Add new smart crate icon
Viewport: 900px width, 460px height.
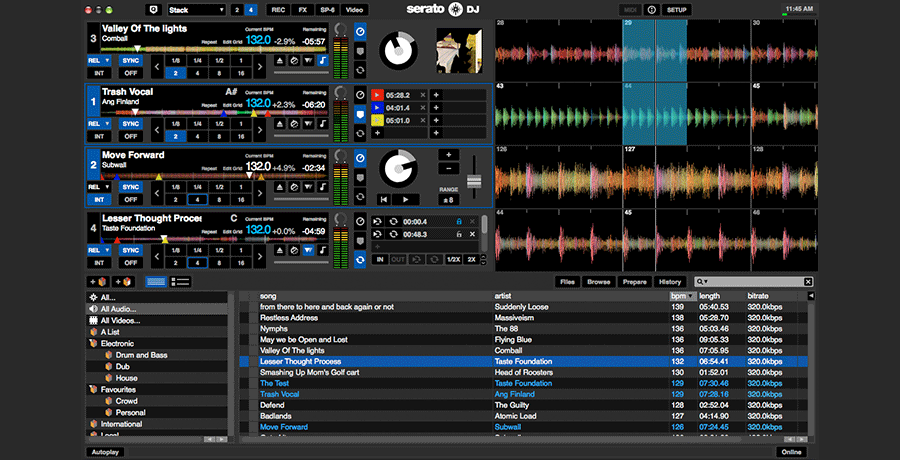pyautogui.click(x=123, y=282)
